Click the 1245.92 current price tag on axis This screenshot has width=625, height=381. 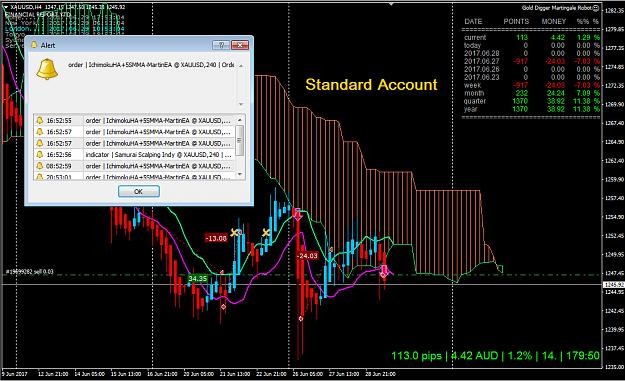(613, 285)
